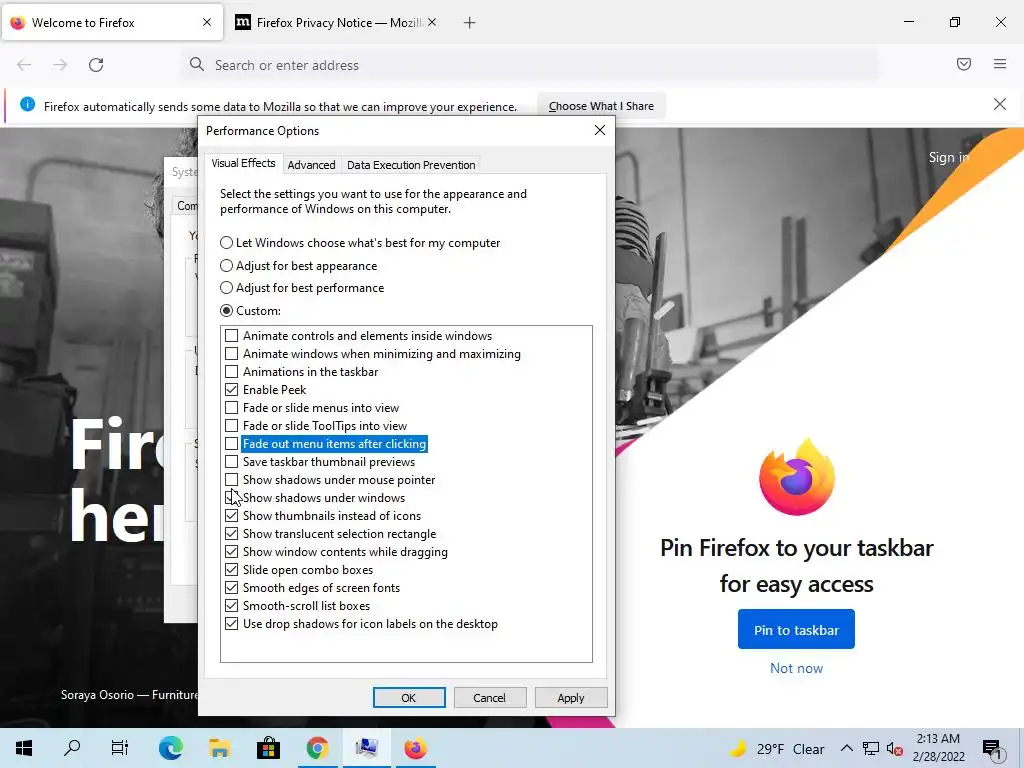Check Fade or slide menus into view
This screenshot has width=1024, height=768.
coord(231,408)
